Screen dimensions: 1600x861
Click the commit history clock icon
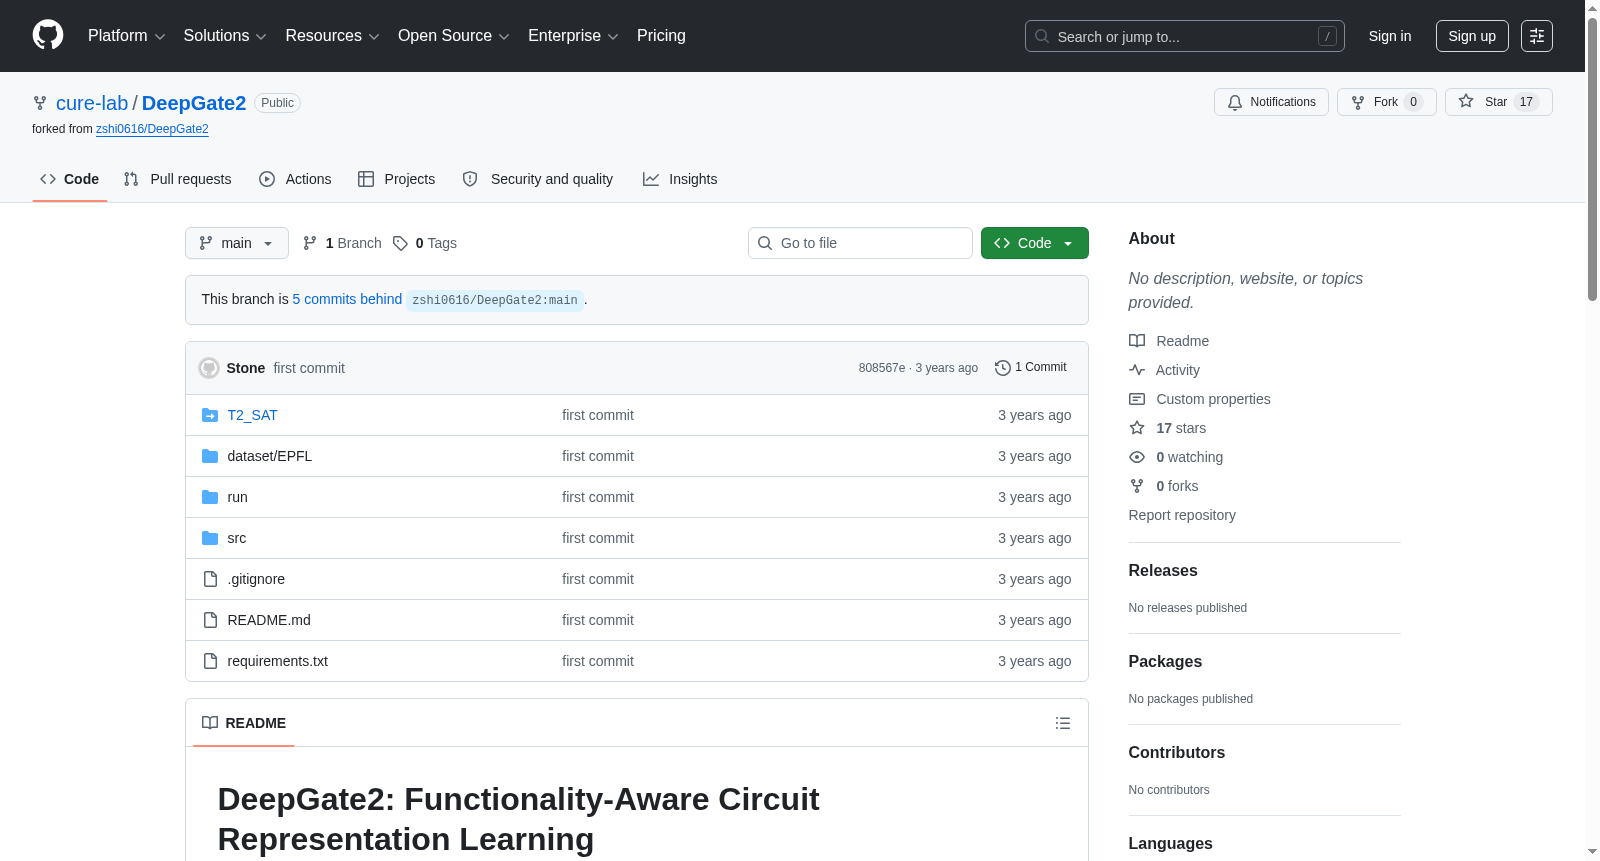point(1003,368)
